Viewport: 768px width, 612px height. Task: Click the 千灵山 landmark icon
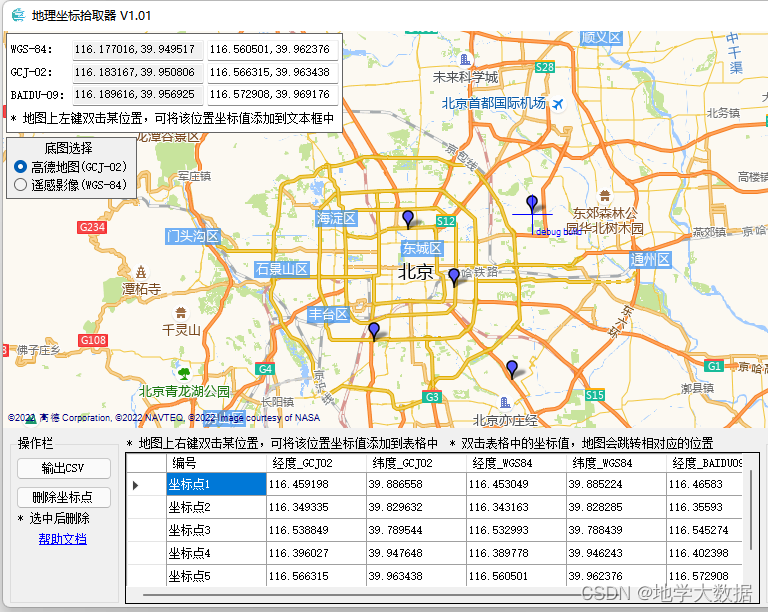[x=181, y=312]
